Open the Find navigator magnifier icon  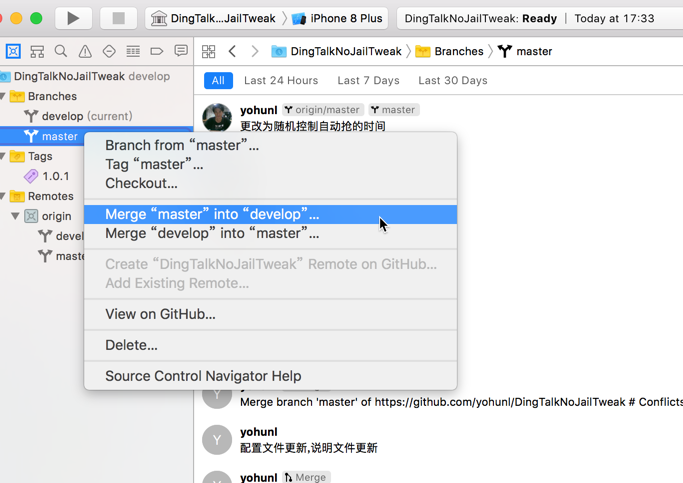61,51
